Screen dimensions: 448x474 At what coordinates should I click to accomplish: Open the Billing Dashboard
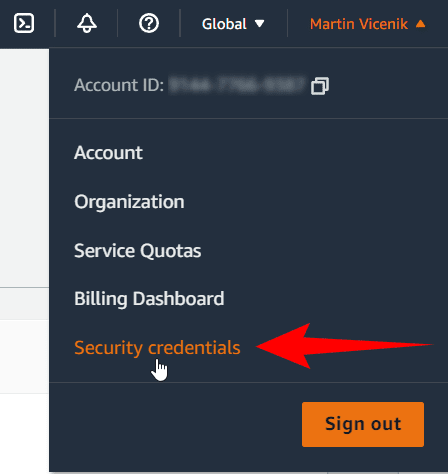click(149, 299)
